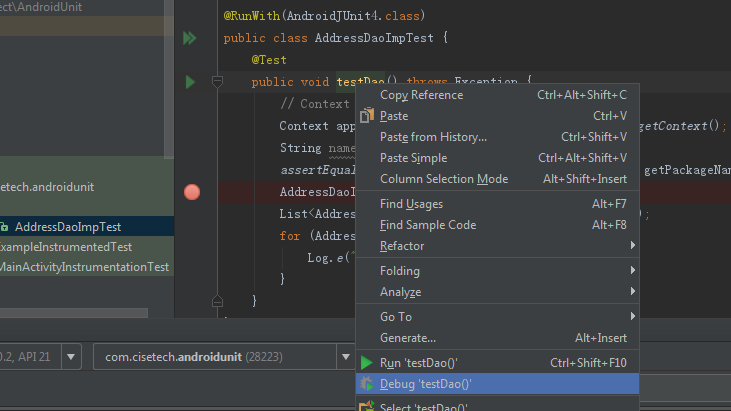
Task: Select AddressDaoImpTest in project tree
Action: (68, 227)
